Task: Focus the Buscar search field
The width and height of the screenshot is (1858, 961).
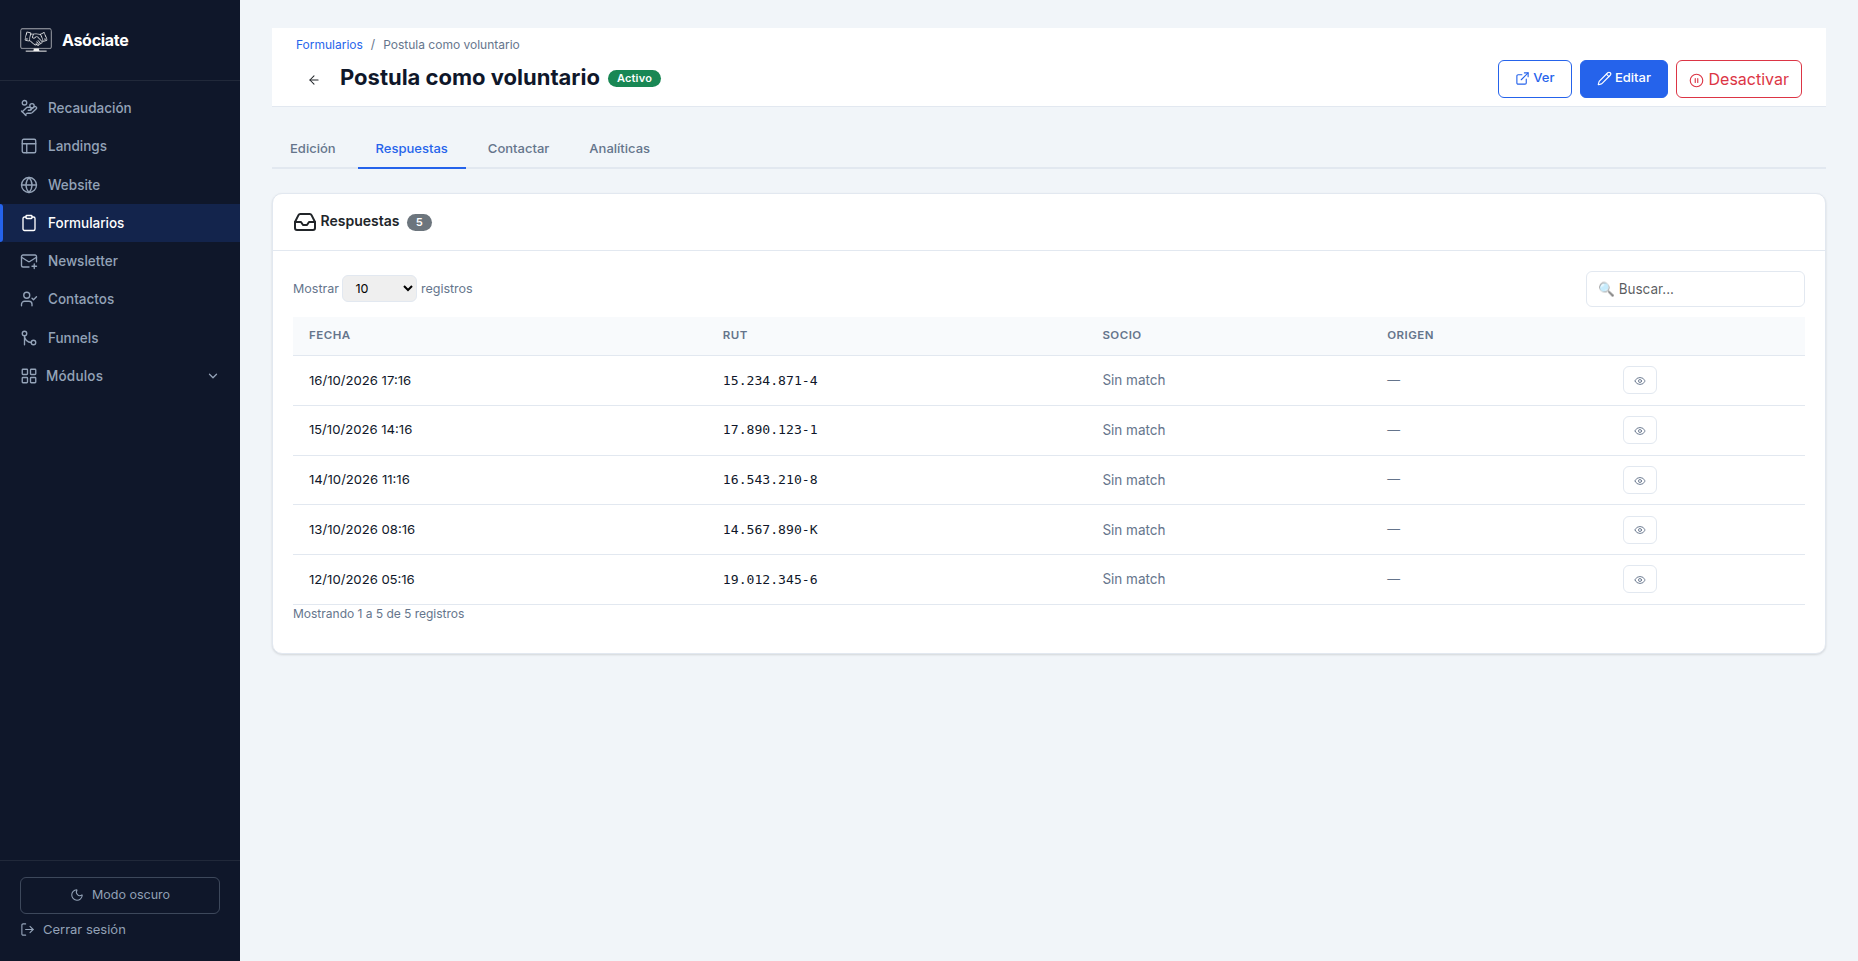Action: [x=1695, y=289]
